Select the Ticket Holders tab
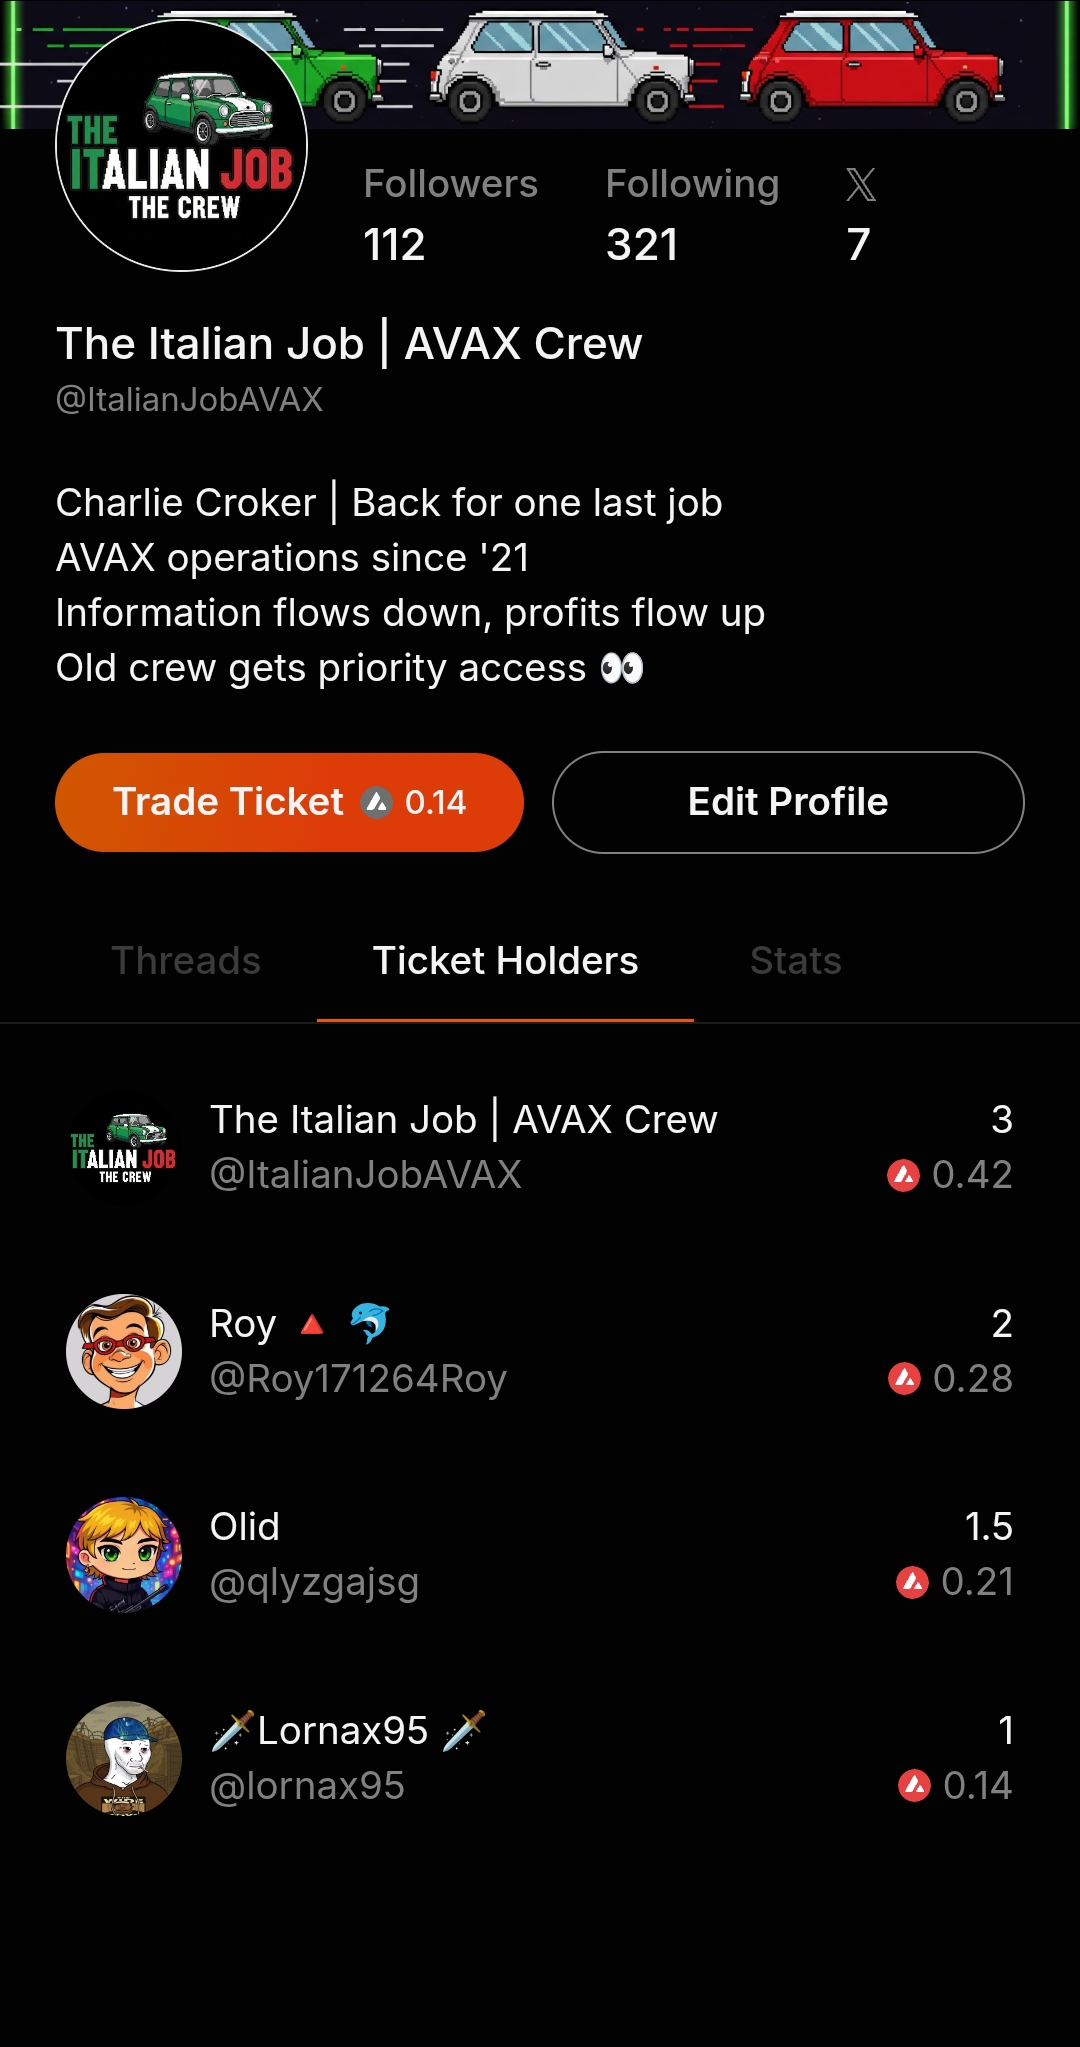Viewport: 1080px width, 2047px height. (x=505, y=961)
